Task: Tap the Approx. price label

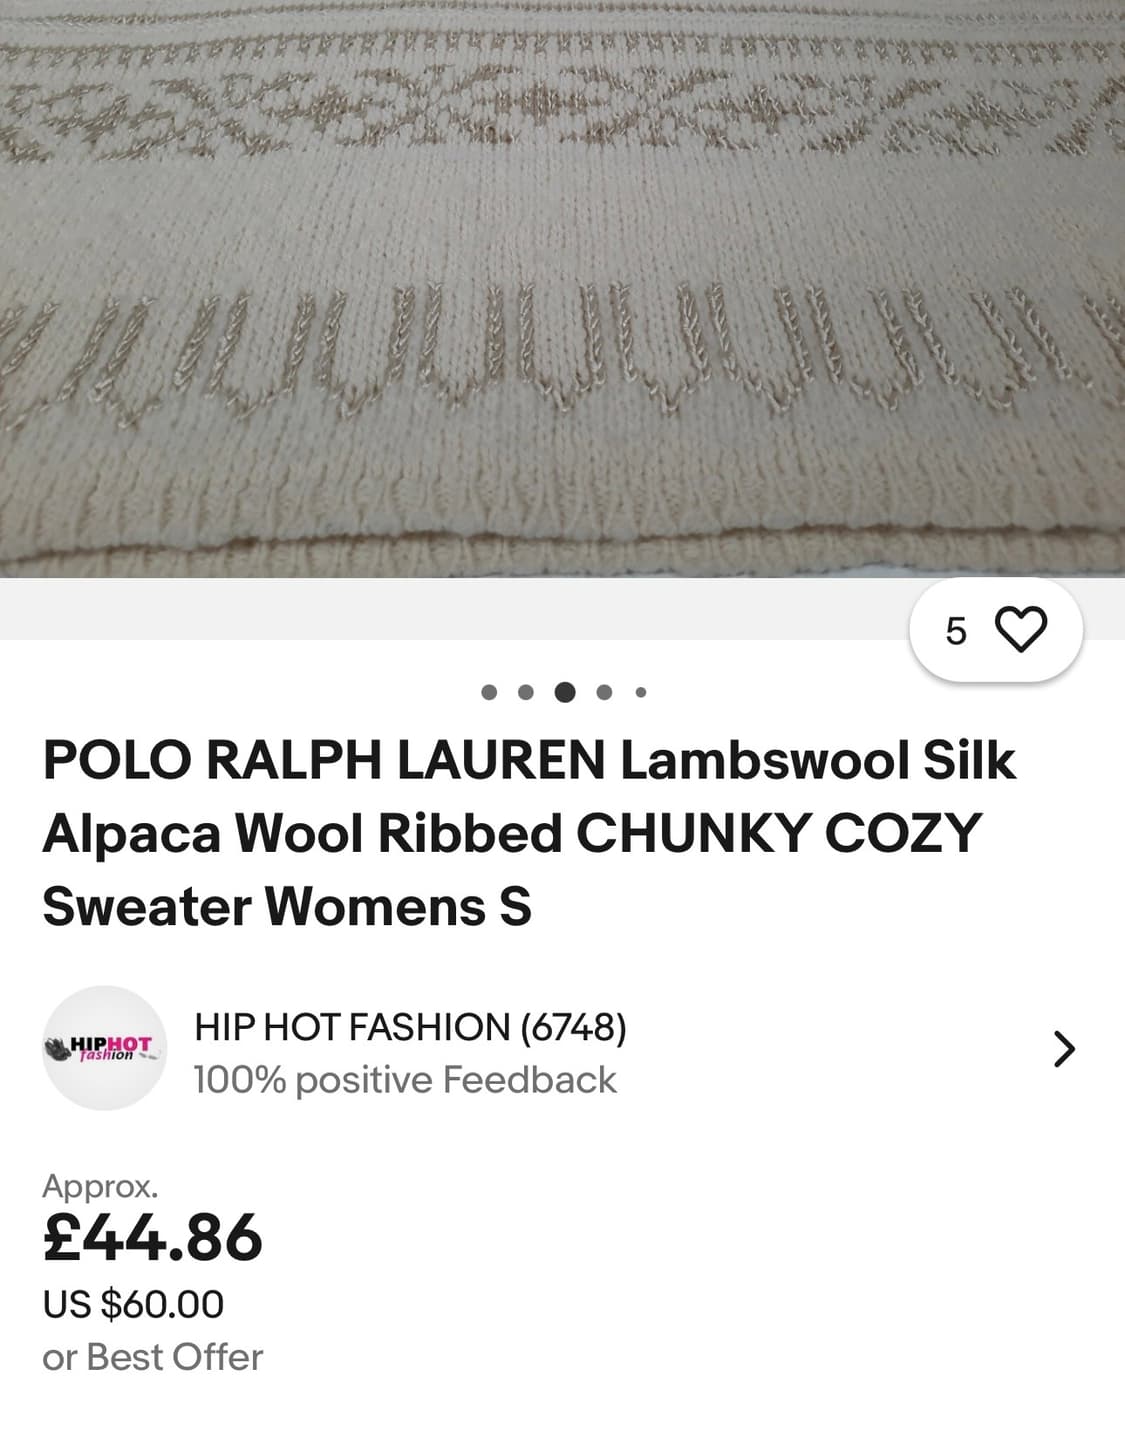Action: [x=100, y=1187]
